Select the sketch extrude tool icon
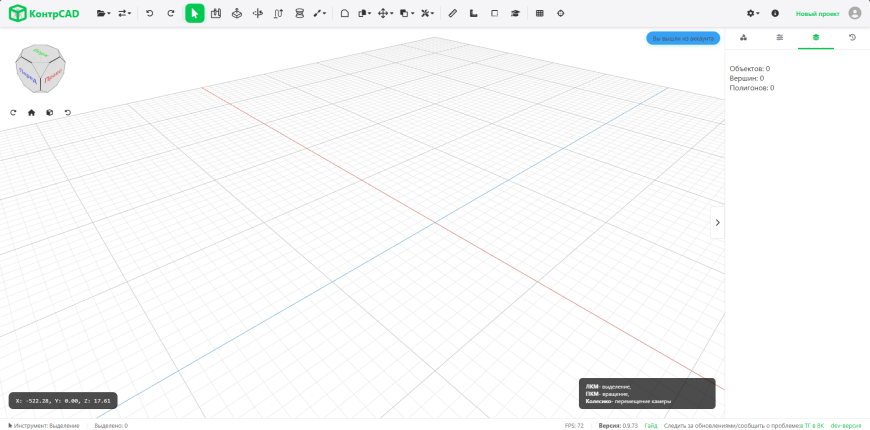Screen dimensions: 870x430 point(216,13)
